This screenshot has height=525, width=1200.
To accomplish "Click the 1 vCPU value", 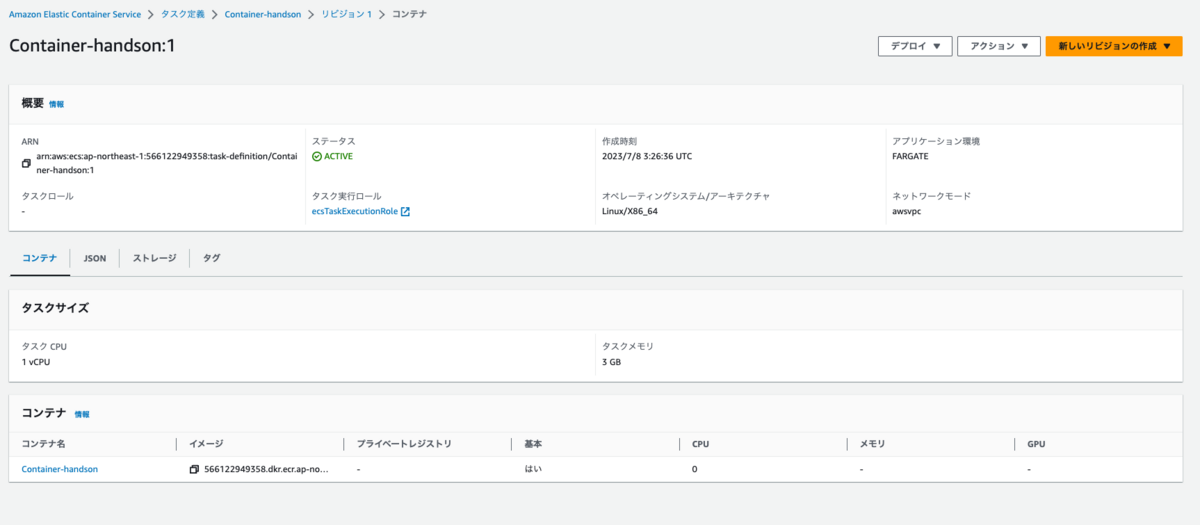I will click(x=36, y=361).
